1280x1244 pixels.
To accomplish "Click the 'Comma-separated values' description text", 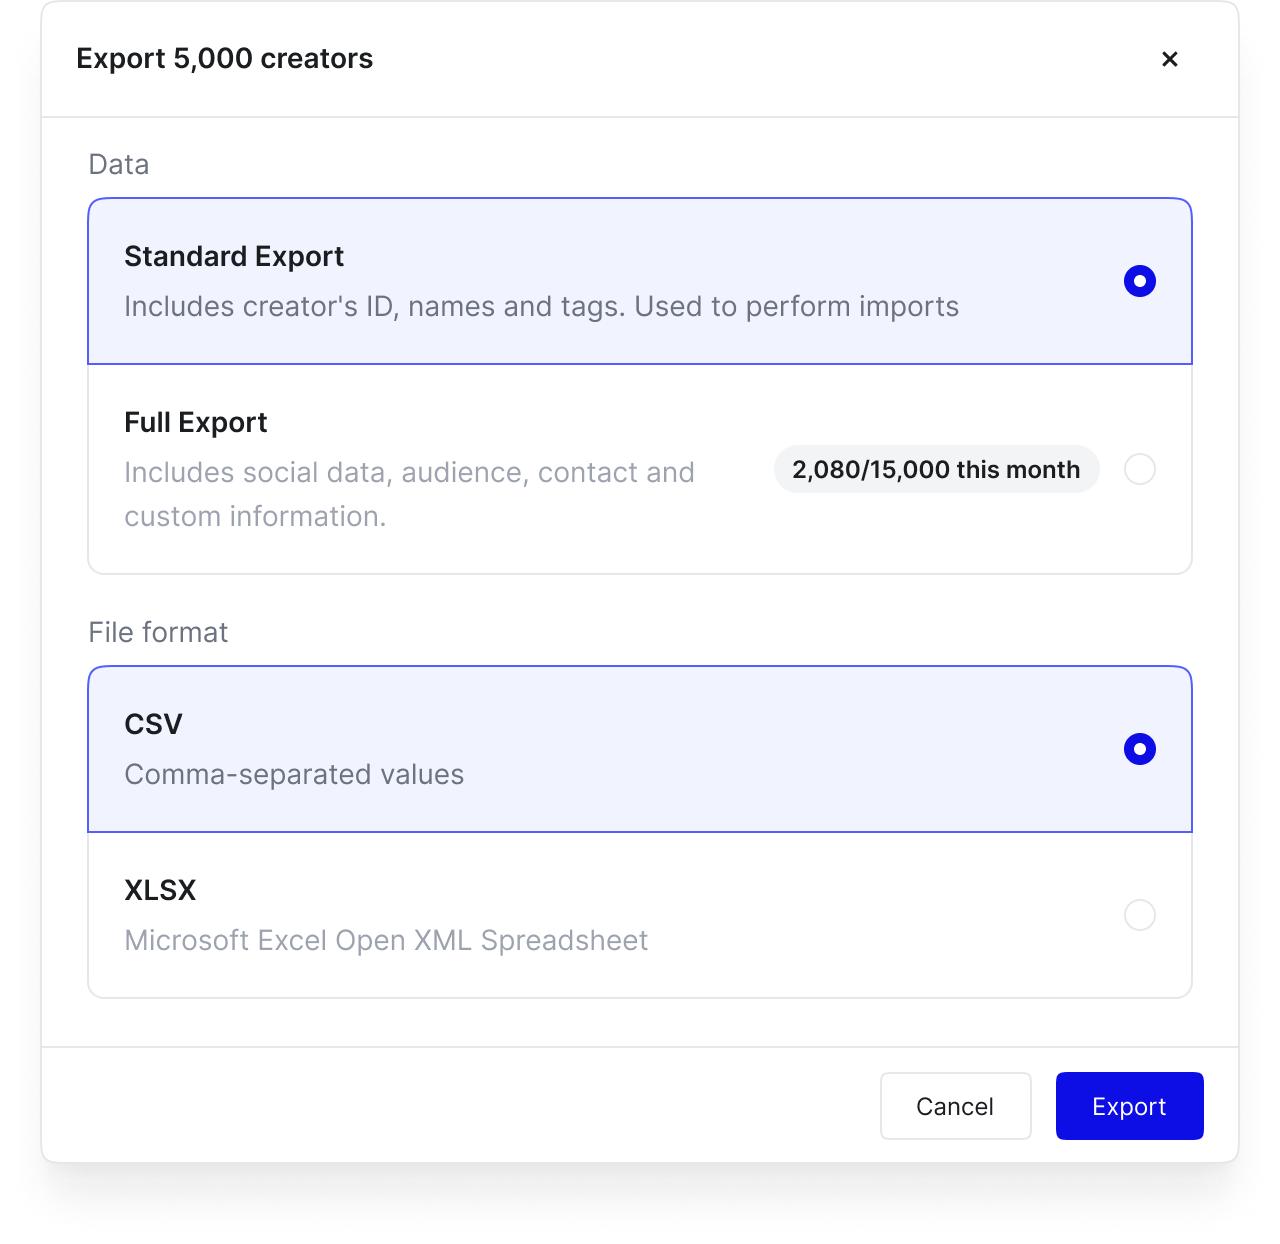I will [x=294, y=775].
